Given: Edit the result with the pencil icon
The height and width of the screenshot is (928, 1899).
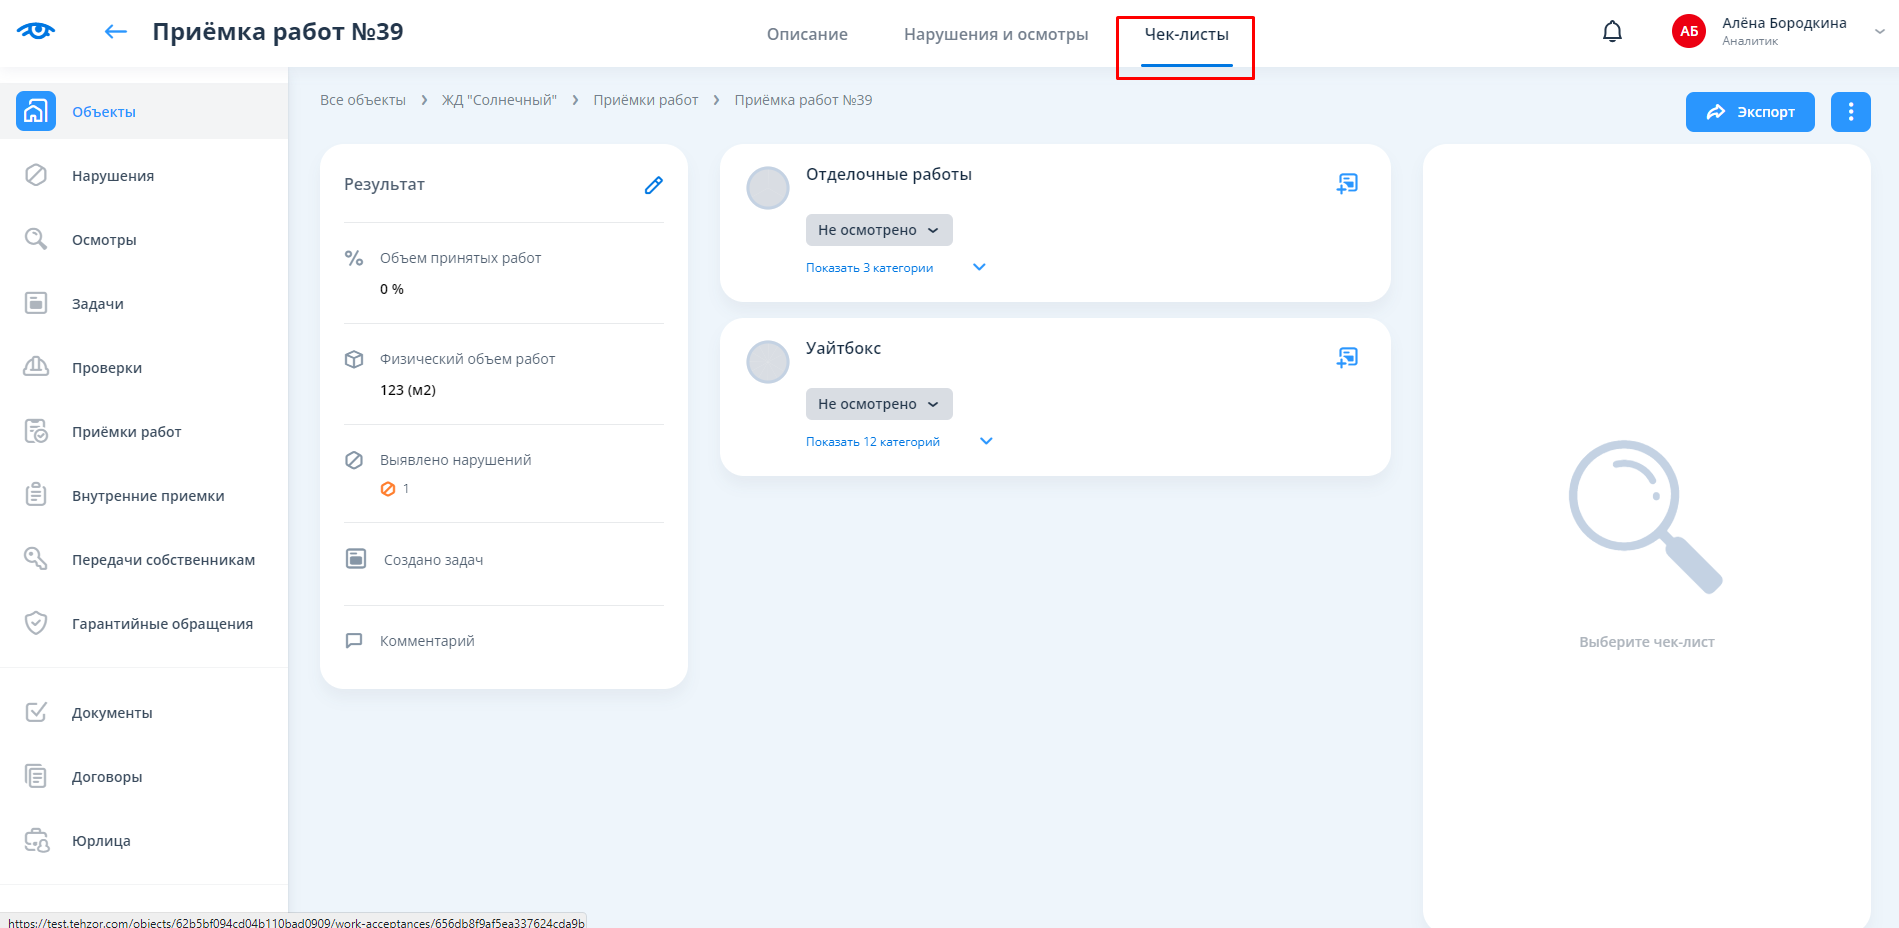Looking at the screenshot, I should tap(653, 185).
